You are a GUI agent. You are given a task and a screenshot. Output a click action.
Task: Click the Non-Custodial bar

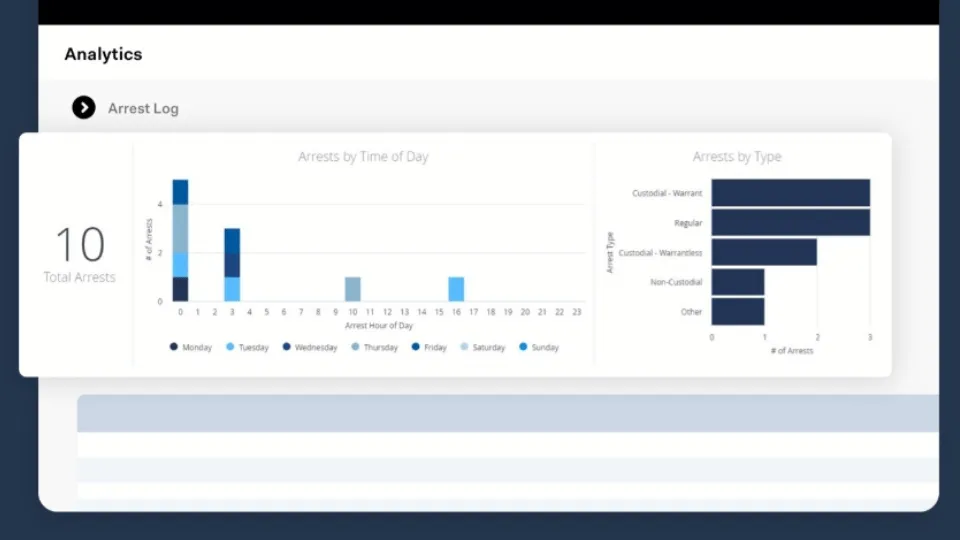click(738, 282)
